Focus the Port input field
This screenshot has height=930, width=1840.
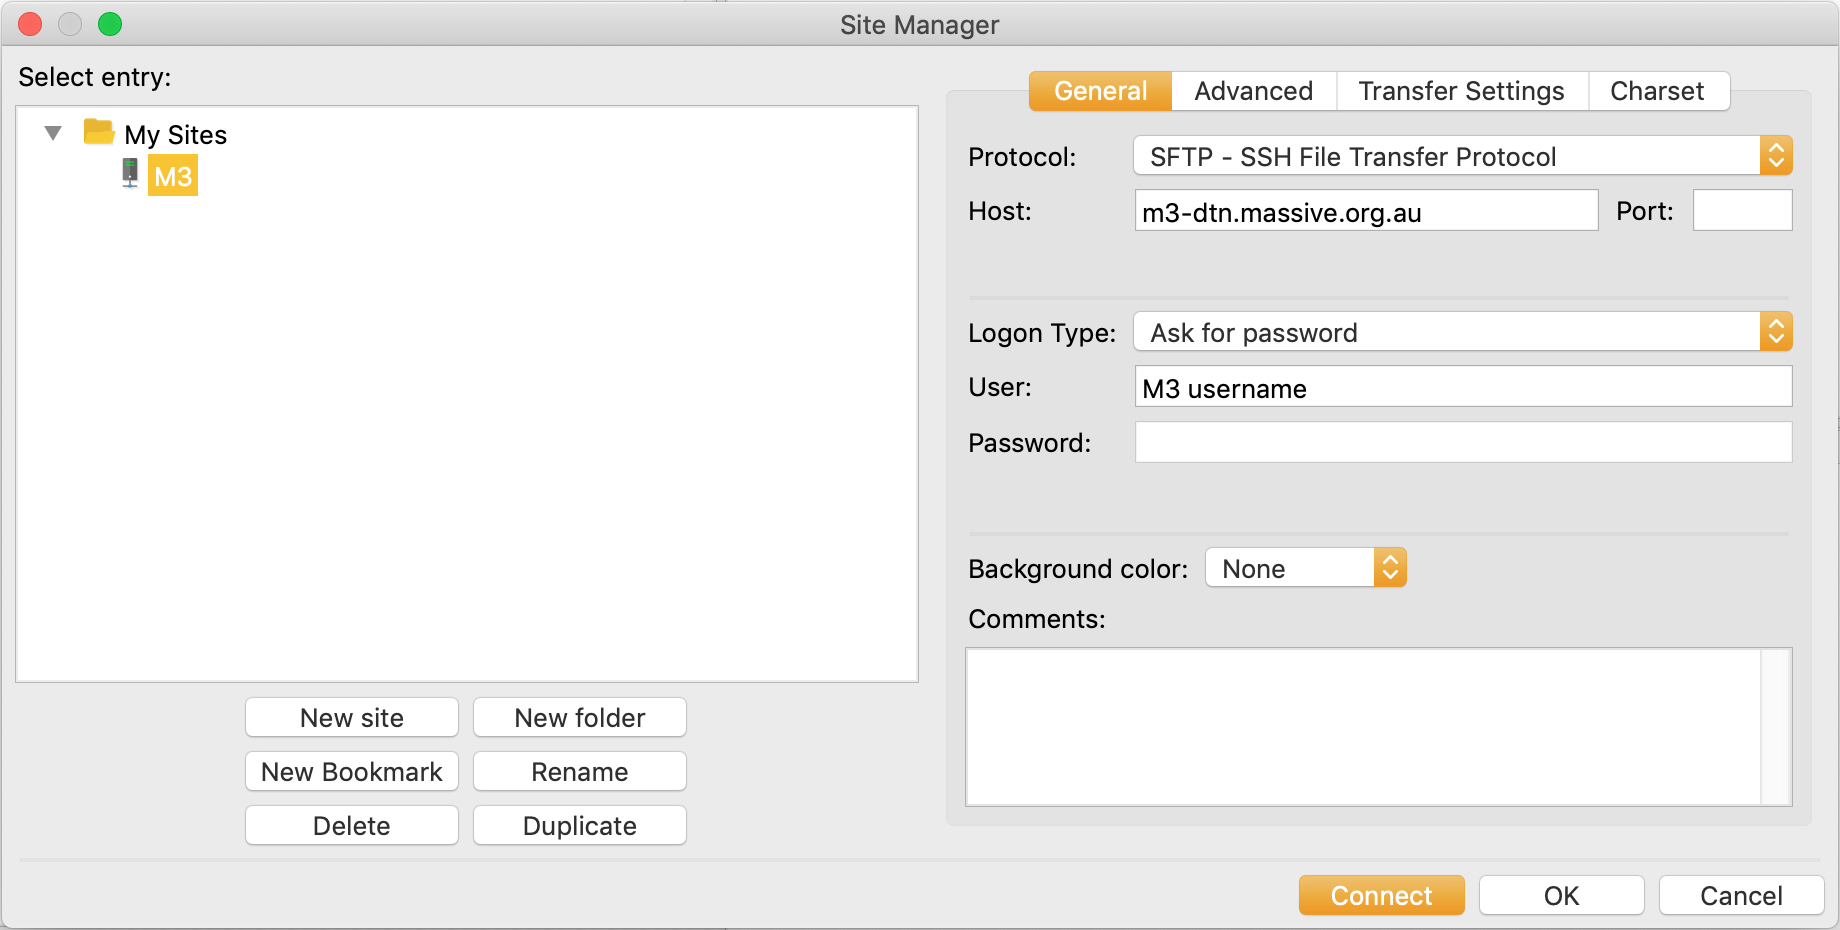[x=1742, y=211]
